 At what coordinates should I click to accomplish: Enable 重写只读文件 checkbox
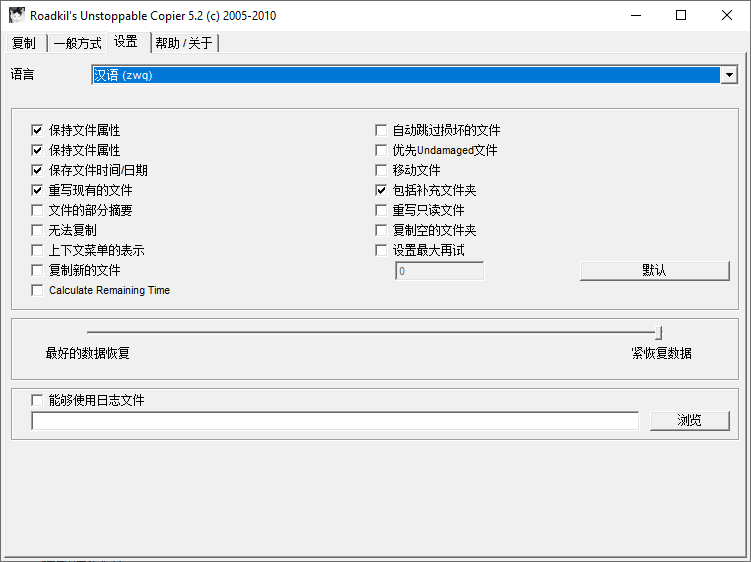381,210
